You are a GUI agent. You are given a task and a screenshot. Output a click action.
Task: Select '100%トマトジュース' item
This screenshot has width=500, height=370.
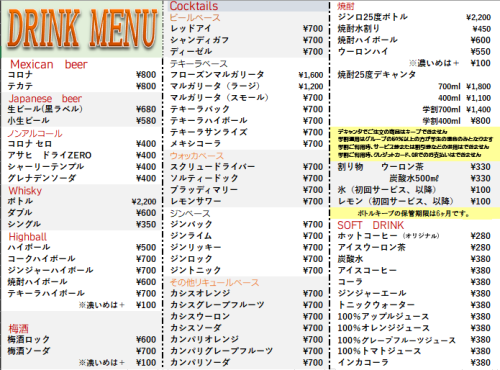pos(379,351)
